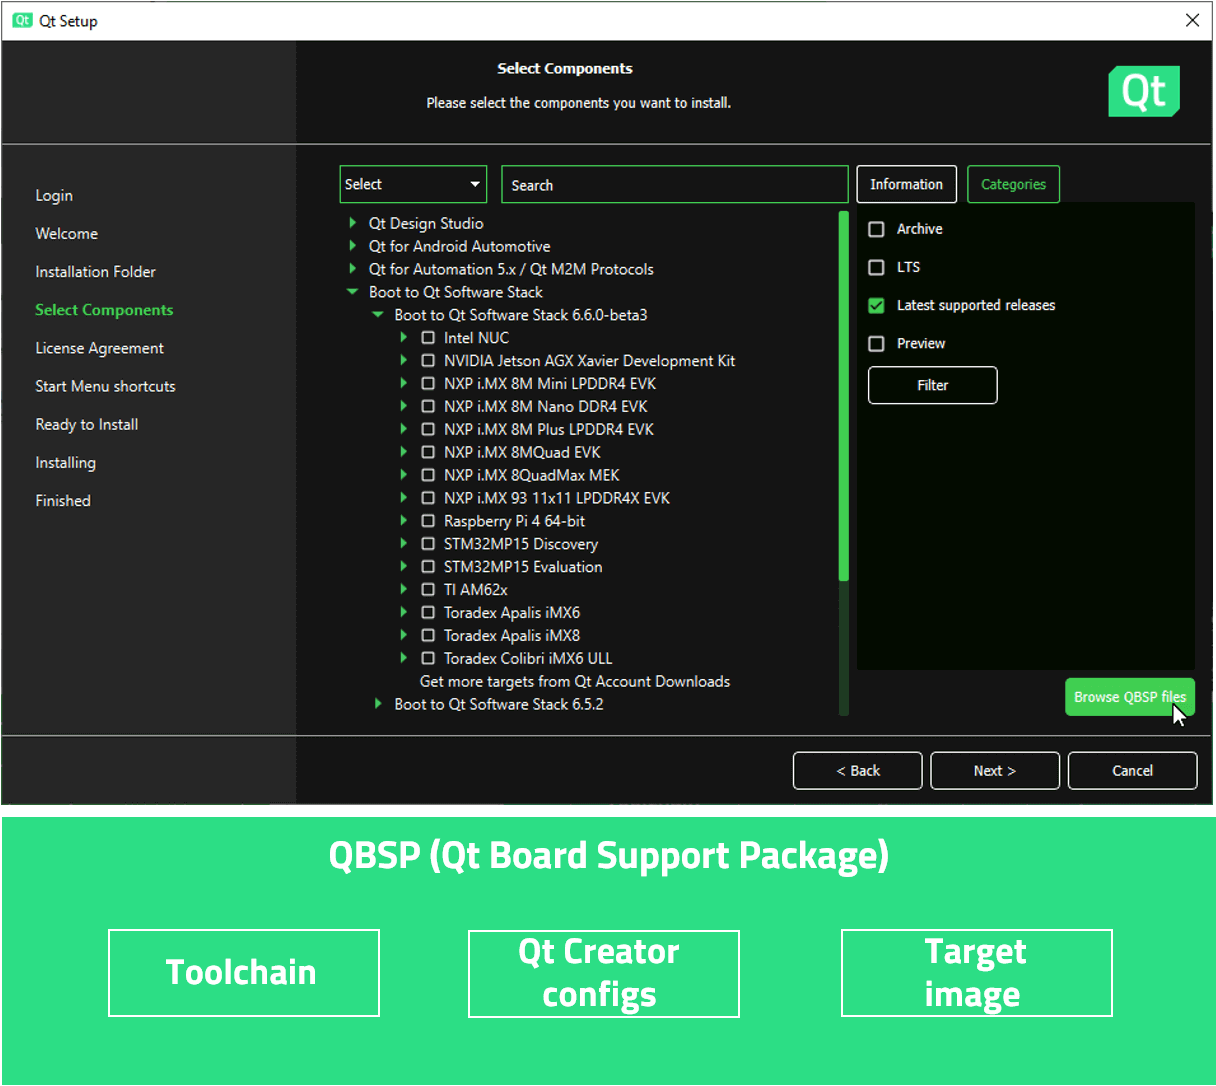Uncheck Latest supported releases
The width and height of the screenshot is (1216, 1086).
point(877,305)
